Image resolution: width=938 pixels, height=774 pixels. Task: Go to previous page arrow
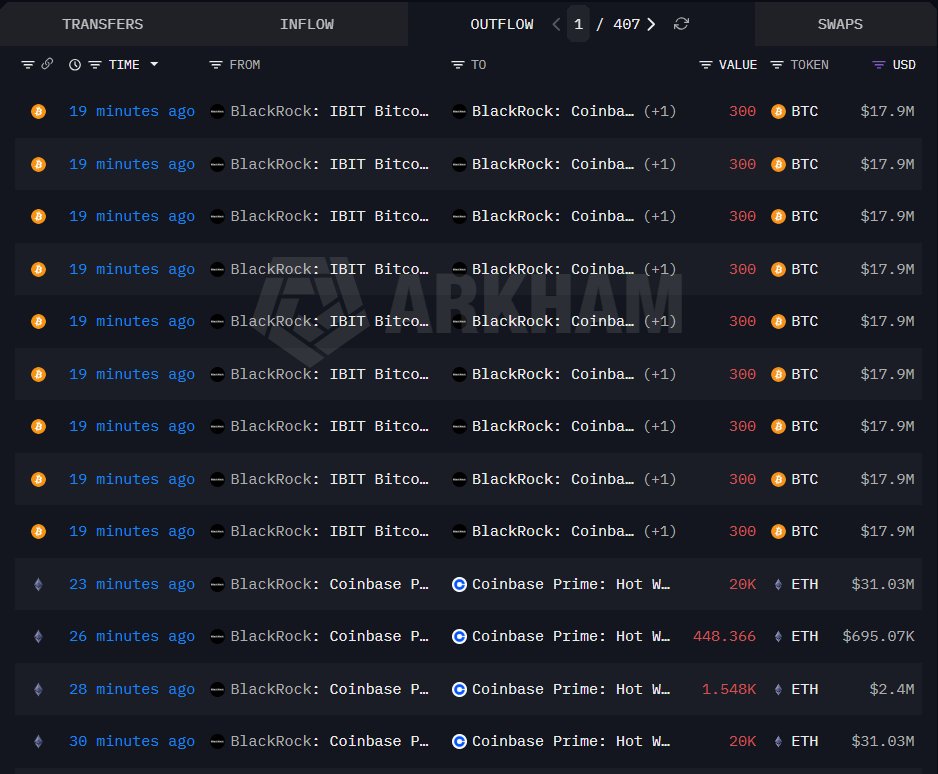pyautogui.click(x=556, y=24)
